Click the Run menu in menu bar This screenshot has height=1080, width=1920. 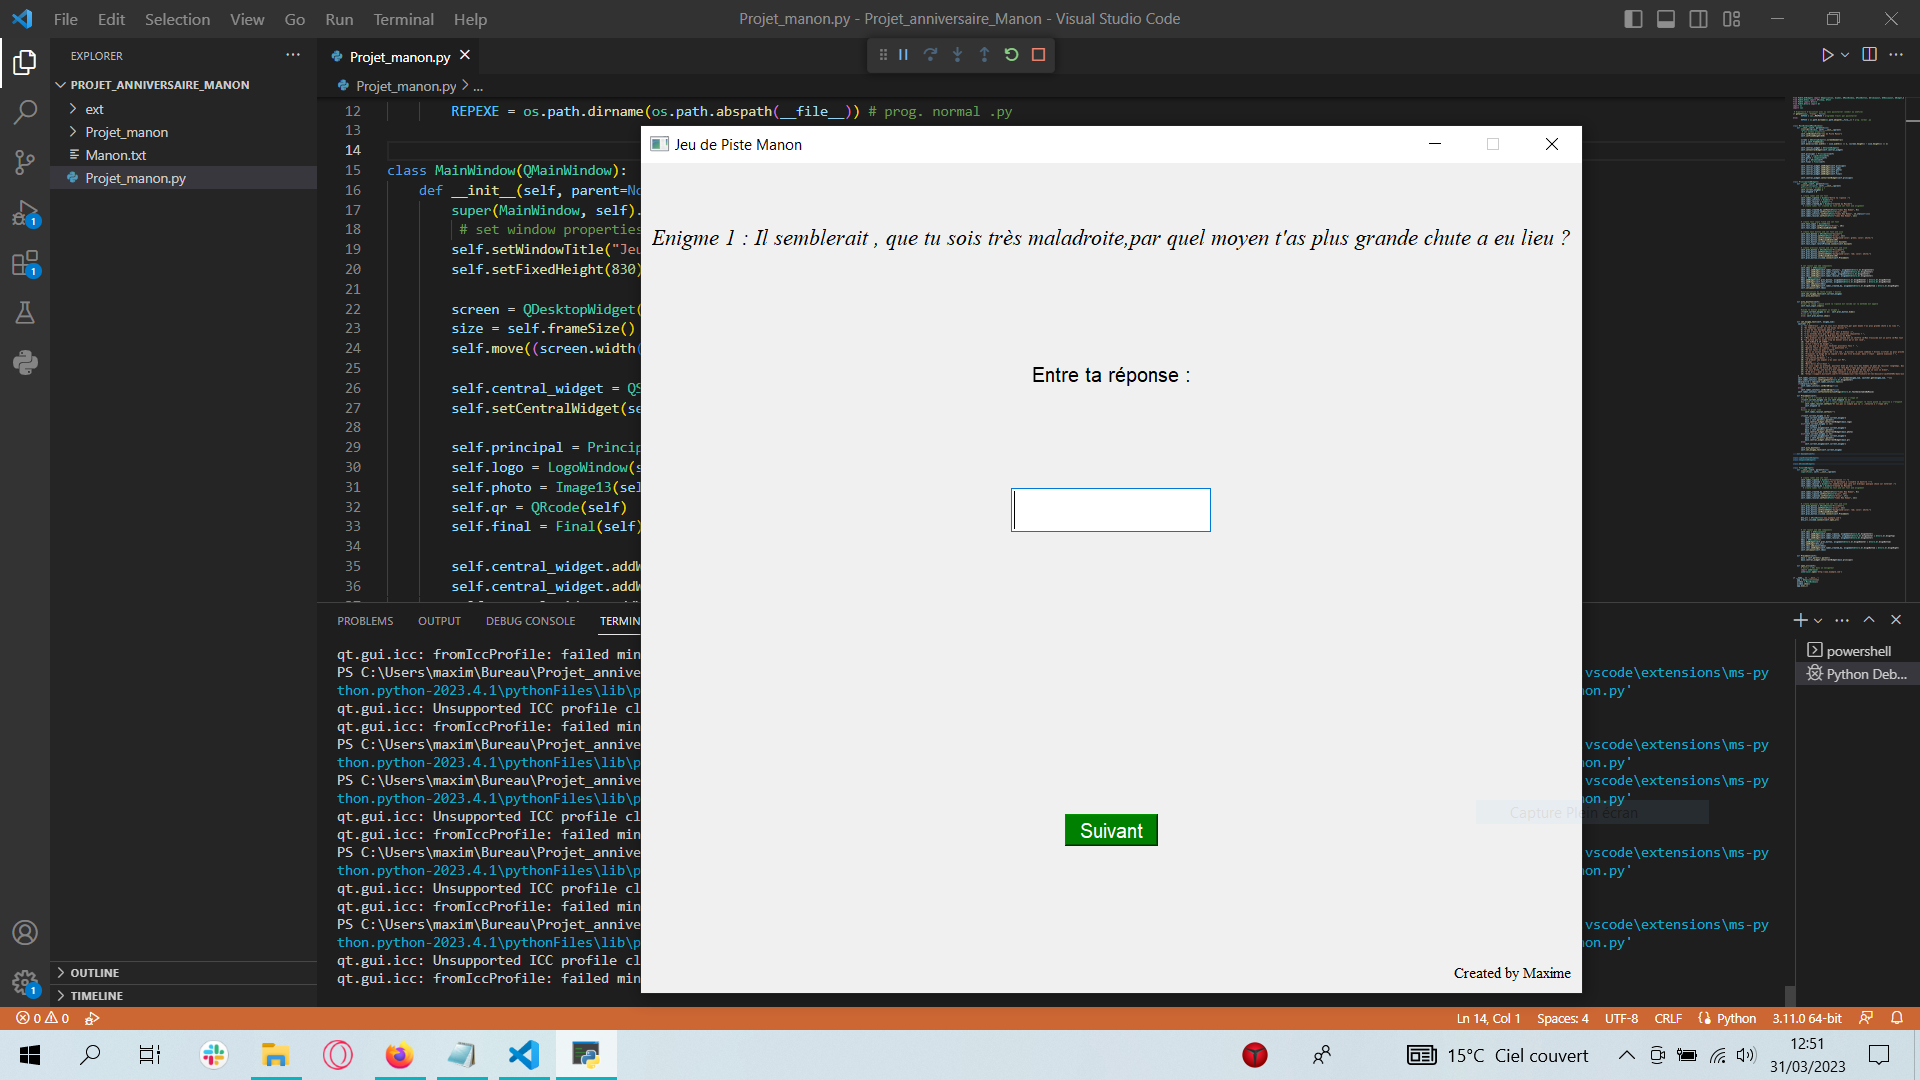point(338,18)
